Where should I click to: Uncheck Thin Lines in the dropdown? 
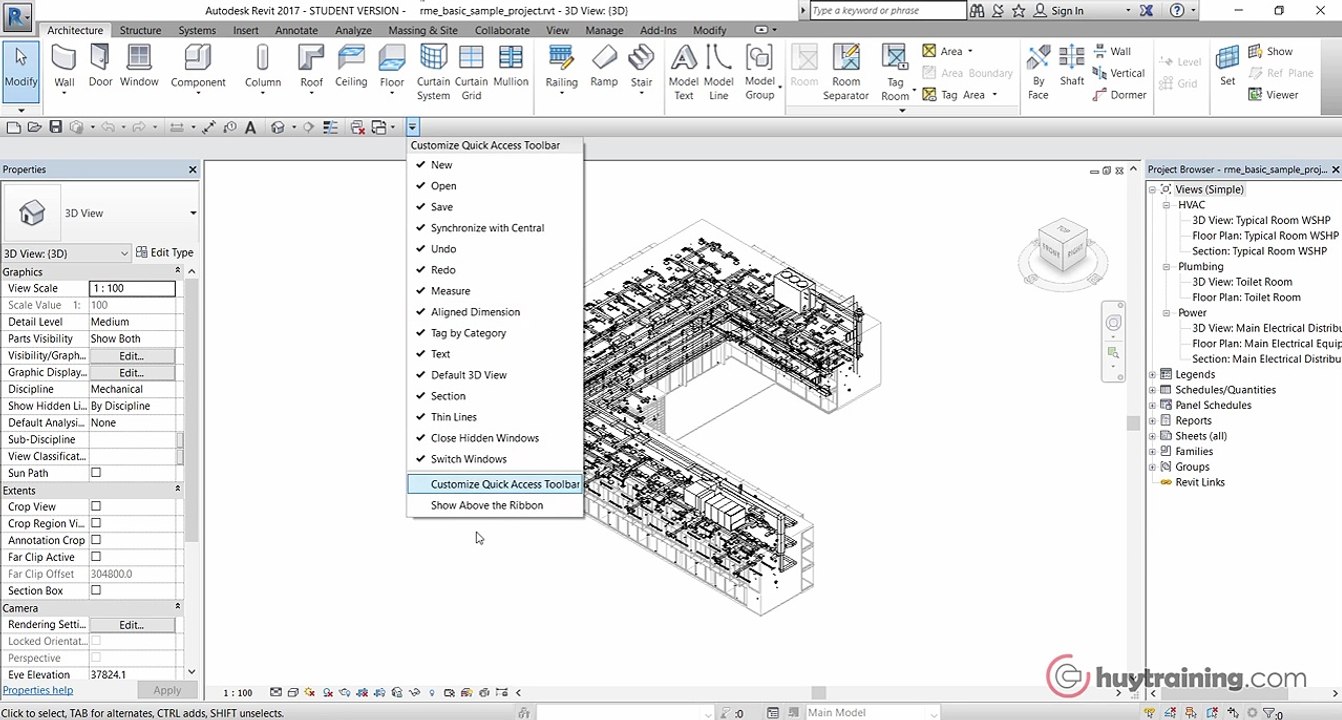pyautogui.click(x=495, y=417)
